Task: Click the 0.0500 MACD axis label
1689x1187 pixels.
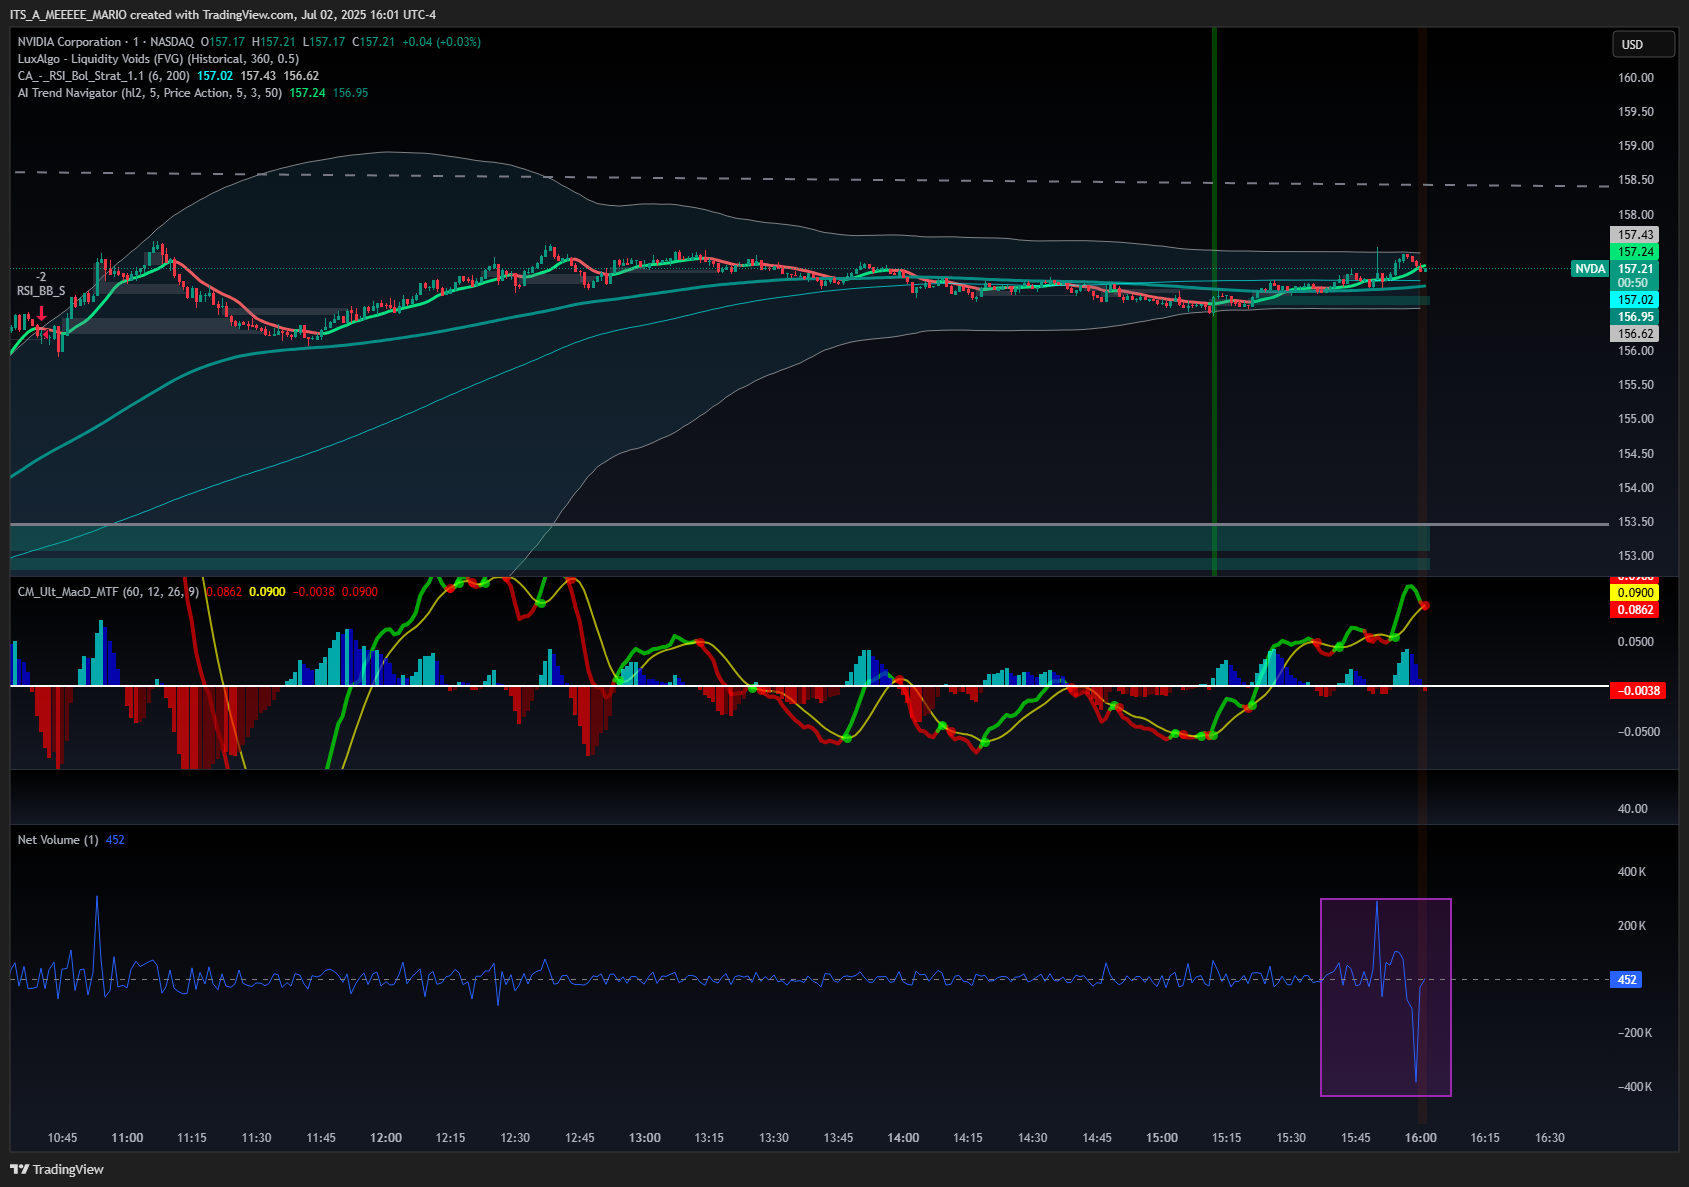Action: 1636,642
